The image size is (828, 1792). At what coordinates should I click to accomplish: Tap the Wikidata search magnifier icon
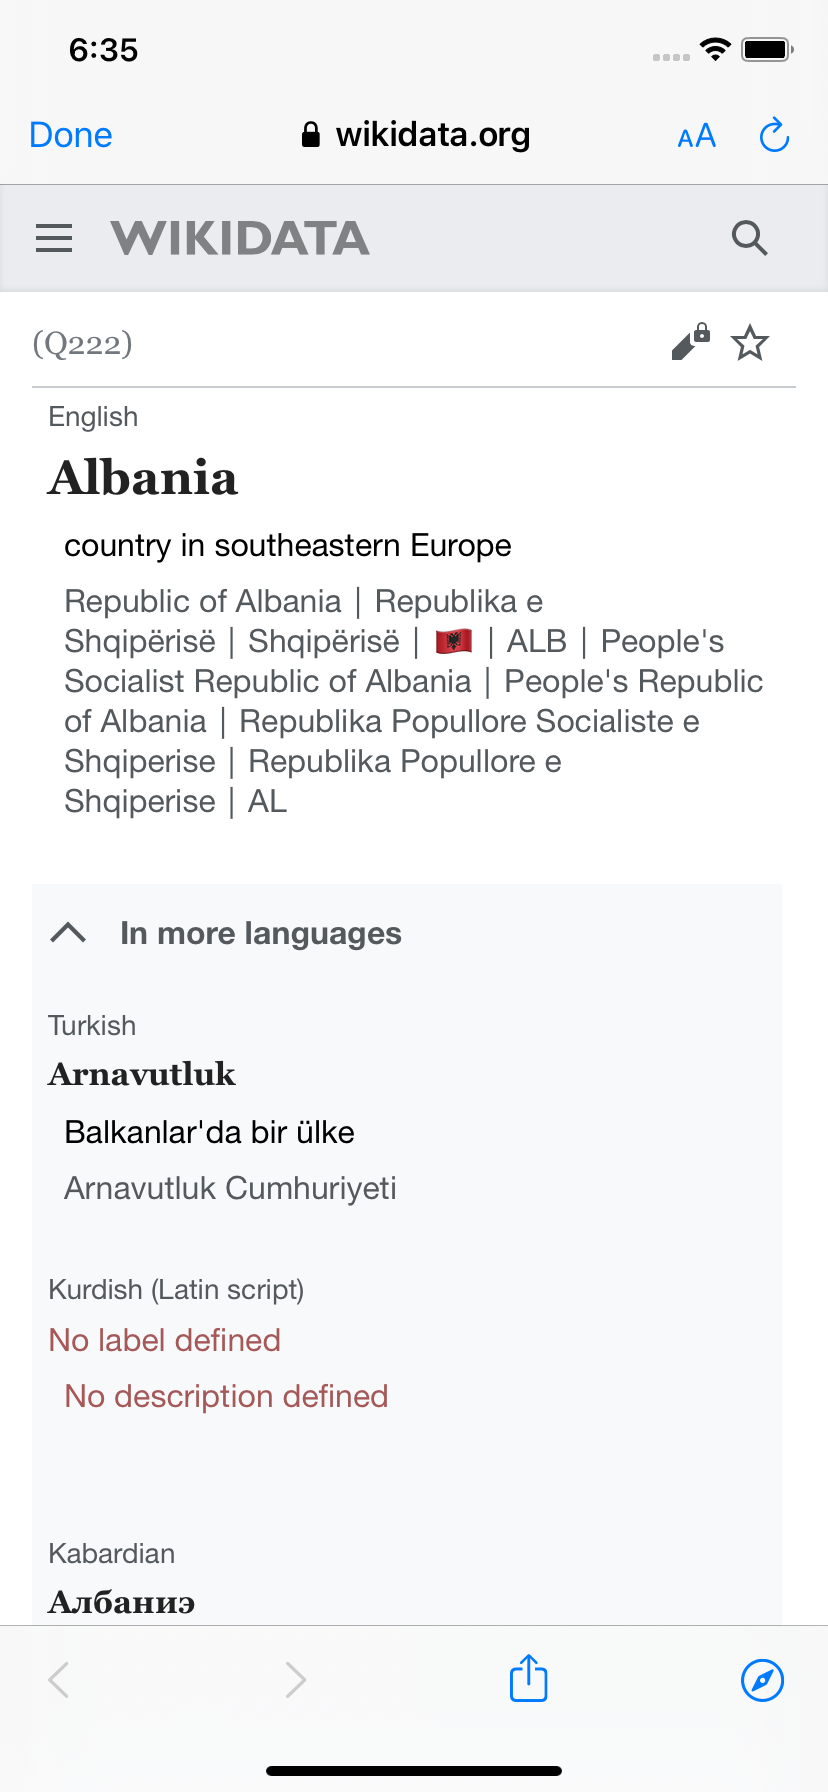[749, 238]
